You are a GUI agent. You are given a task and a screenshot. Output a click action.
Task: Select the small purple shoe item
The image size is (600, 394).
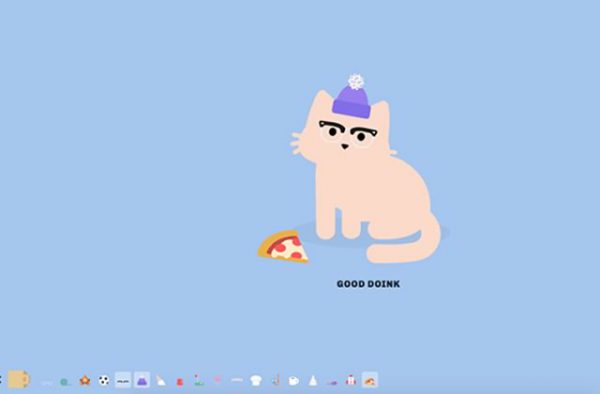coord(332,382)
